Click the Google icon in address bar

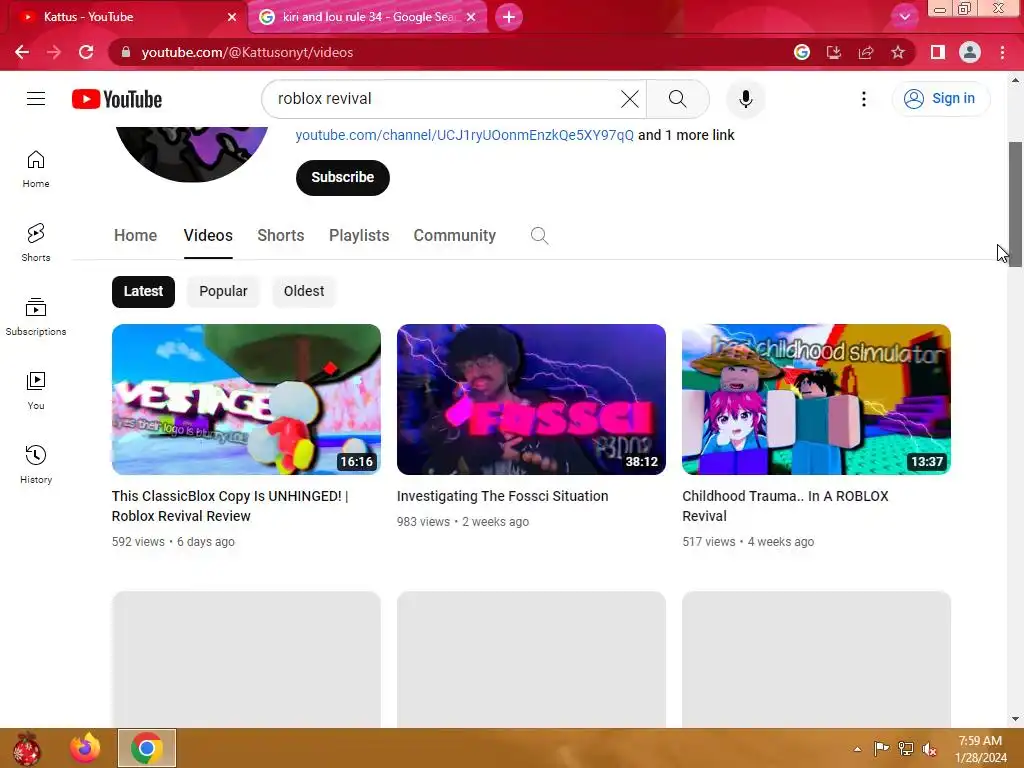click(x=802, y=52)
